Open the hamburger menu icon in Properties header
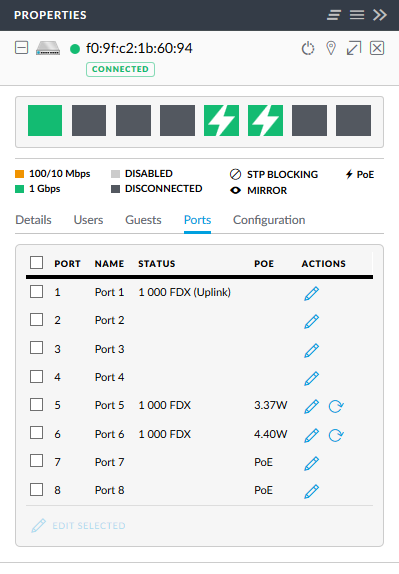The image size is (399, 574). [357, 15]
